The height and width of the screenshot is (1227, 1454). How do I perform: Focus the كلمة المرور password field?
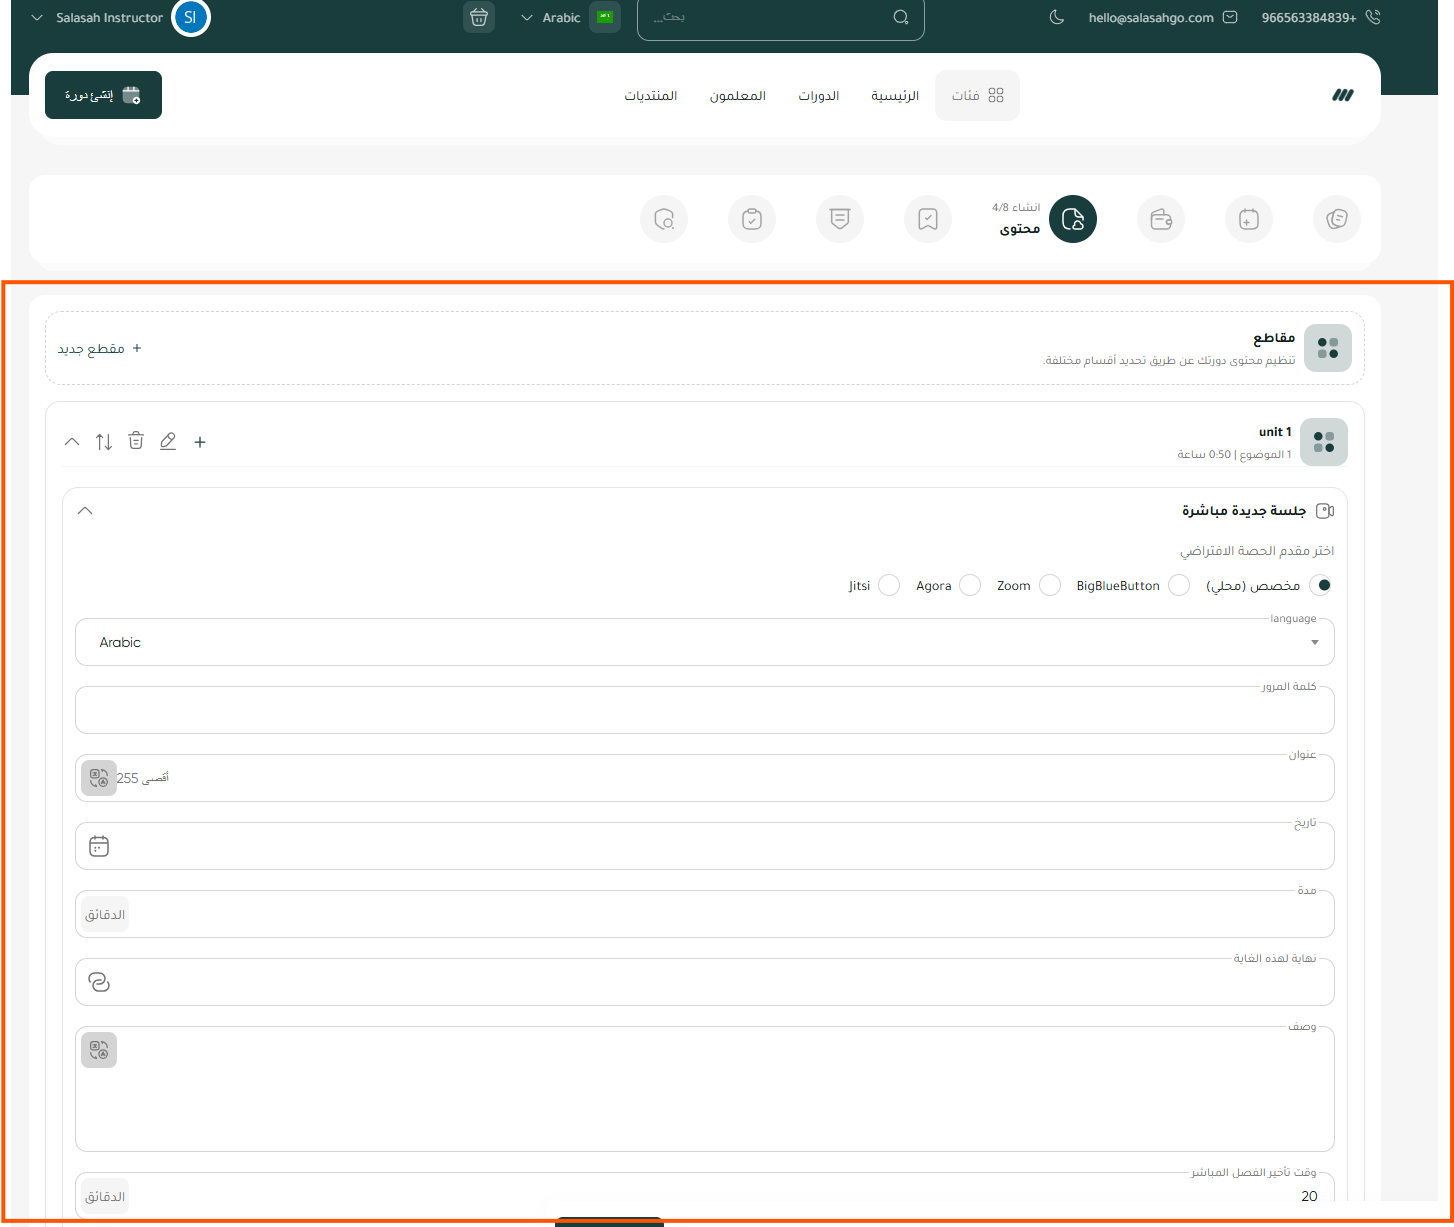[705, 710]
